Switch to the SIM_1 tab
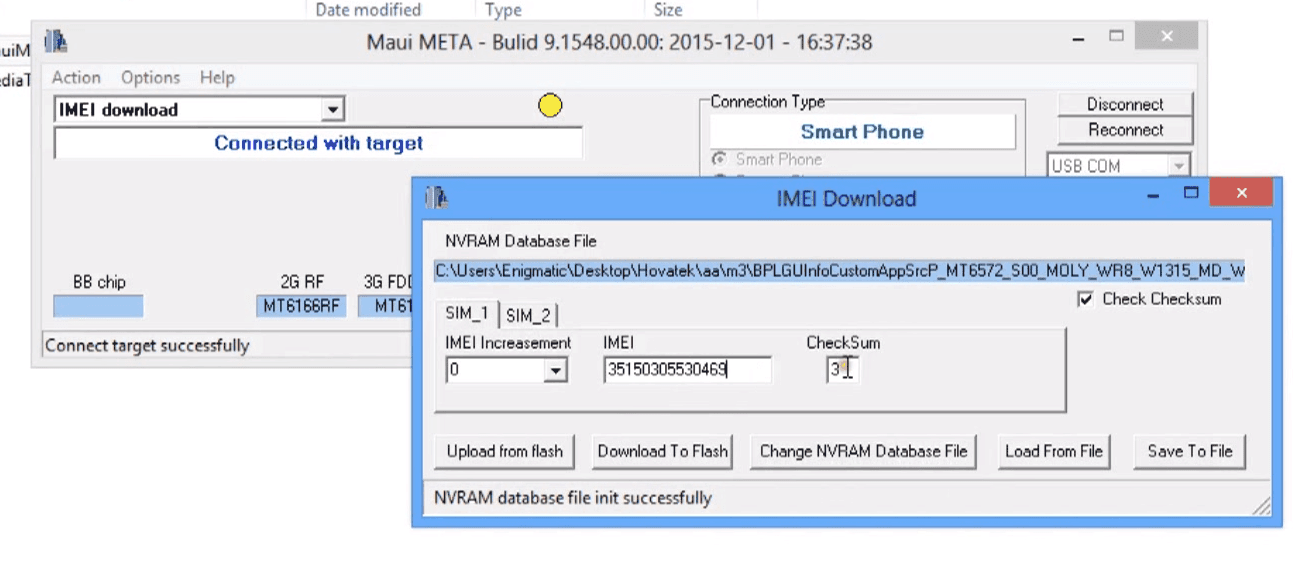1312x569 pixels. click(467, 314)
